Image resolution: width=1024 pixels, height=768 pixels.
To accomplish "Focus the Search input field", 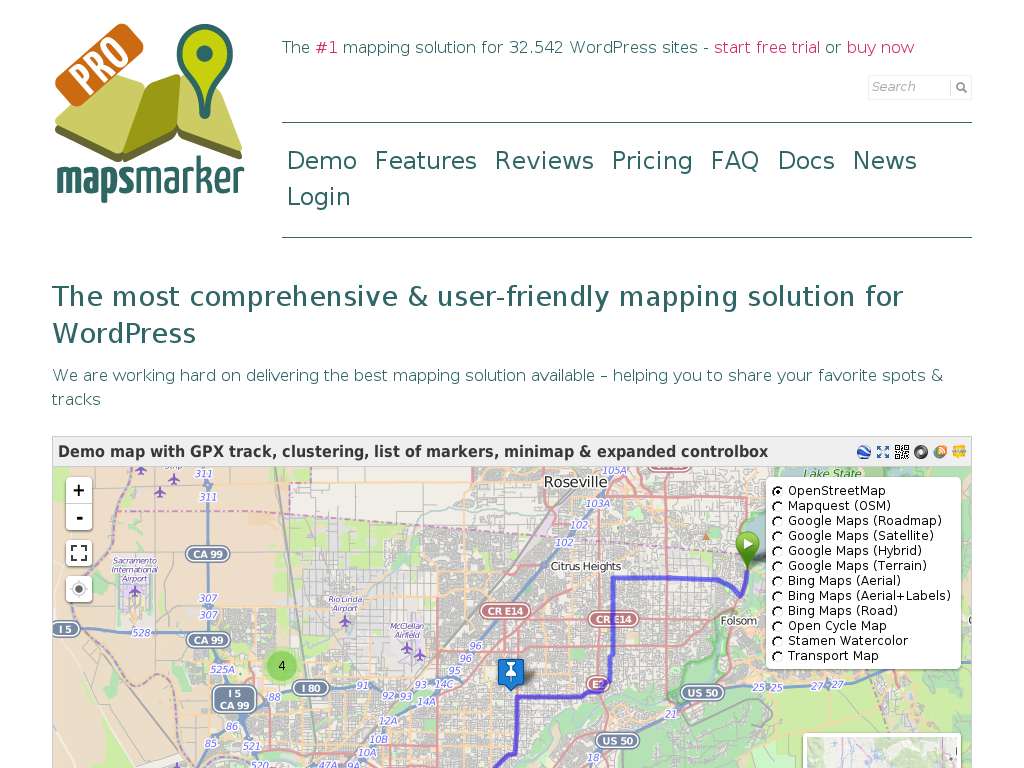I will coord(909,88).
